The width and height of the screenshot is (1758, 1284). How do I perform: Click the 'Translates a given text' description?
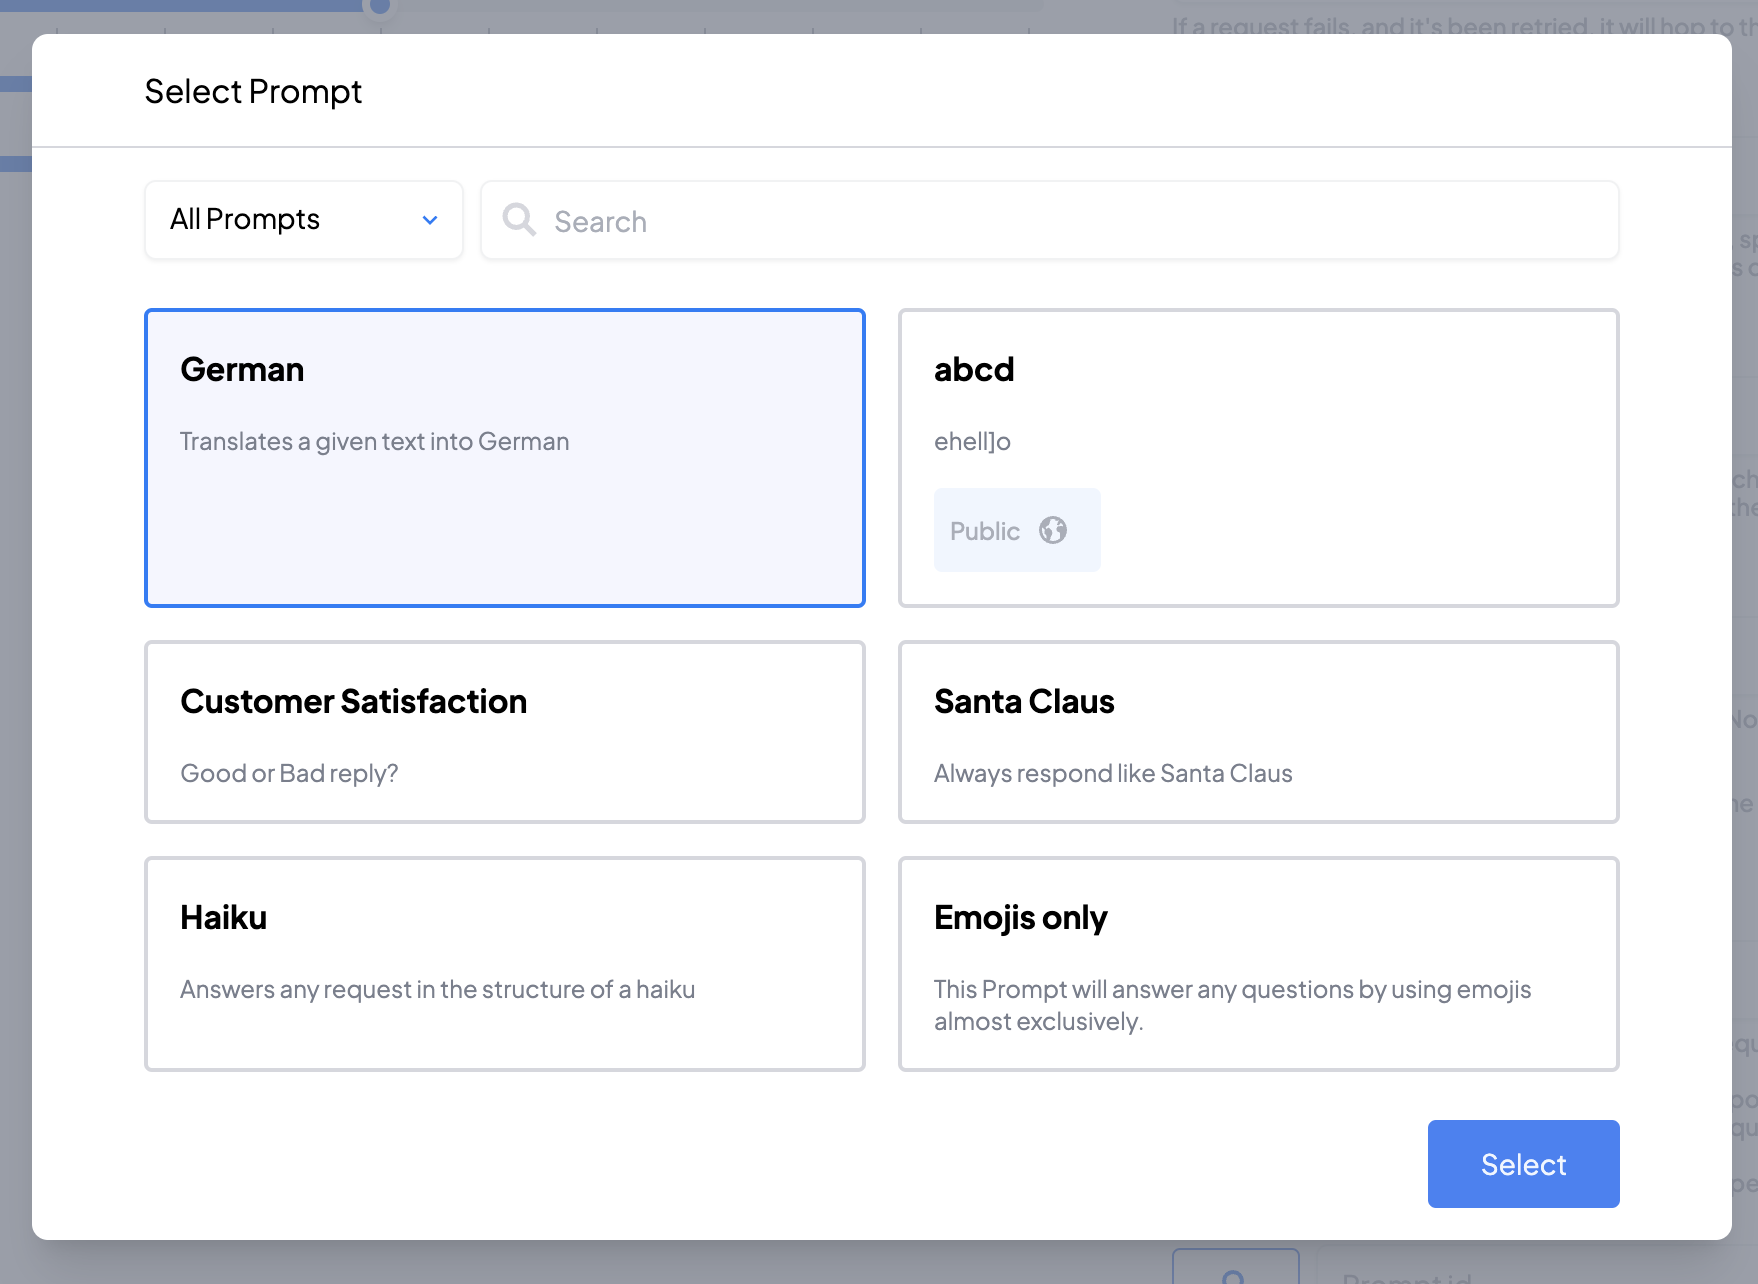(374, 441)
